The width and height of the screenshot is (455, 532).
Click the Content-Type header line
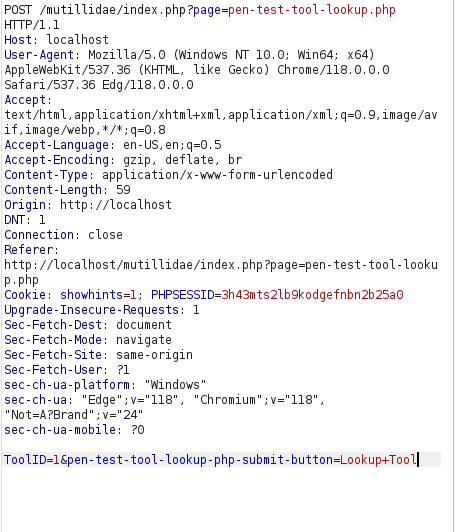point(168,175)
